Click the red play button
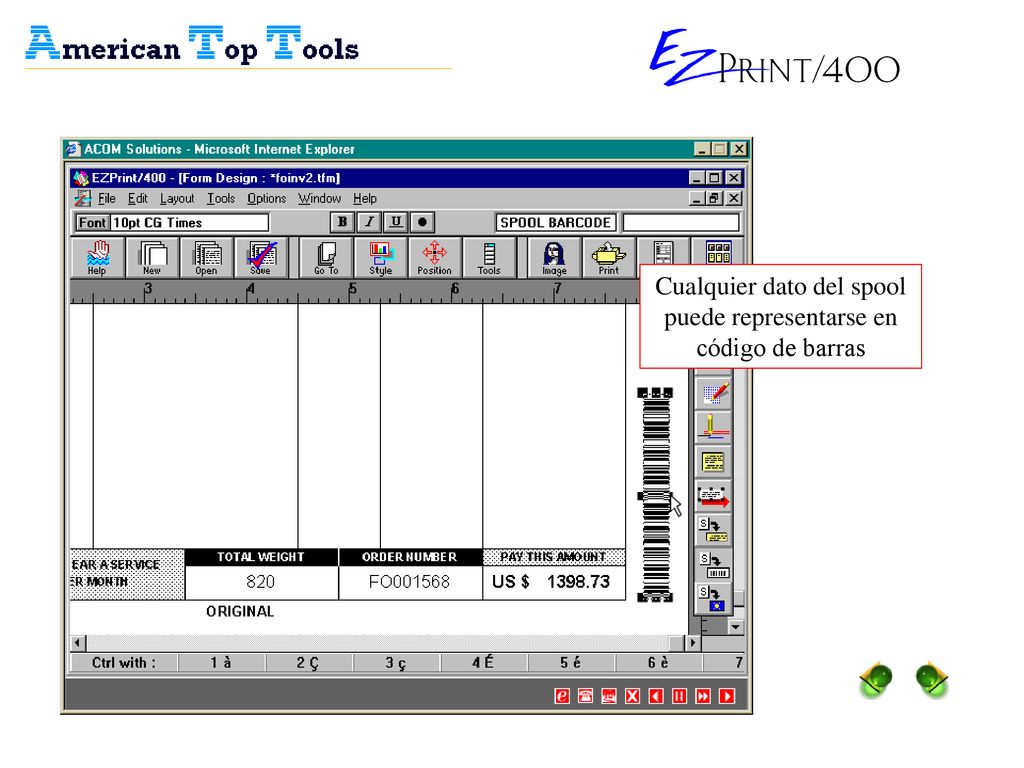 click(726, 696)
